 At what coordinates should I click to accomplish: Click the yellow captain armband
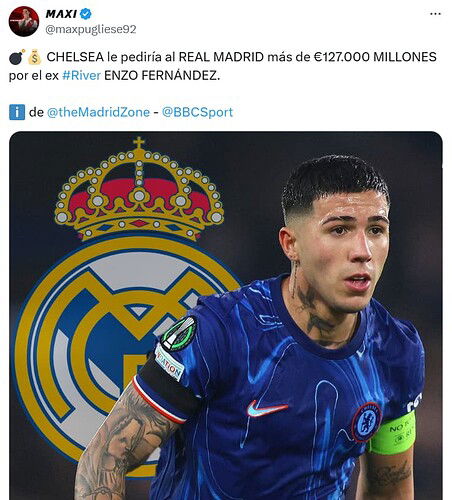[393, 434]
